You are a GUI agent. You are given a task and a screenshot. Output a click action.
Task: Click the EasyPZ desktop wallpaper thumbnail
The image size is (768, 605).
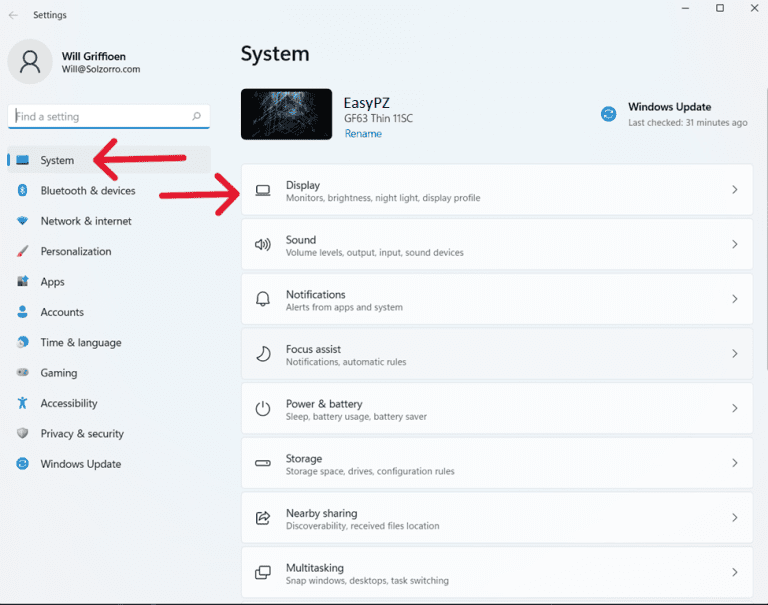tap(286, 114)
